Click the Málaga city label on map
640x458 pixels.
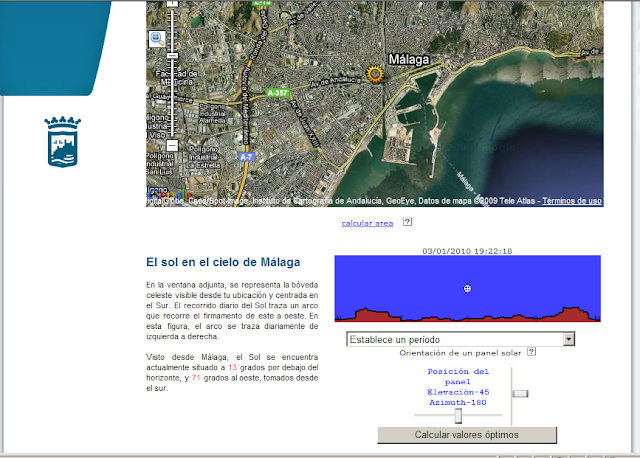[x=409, y=60]
